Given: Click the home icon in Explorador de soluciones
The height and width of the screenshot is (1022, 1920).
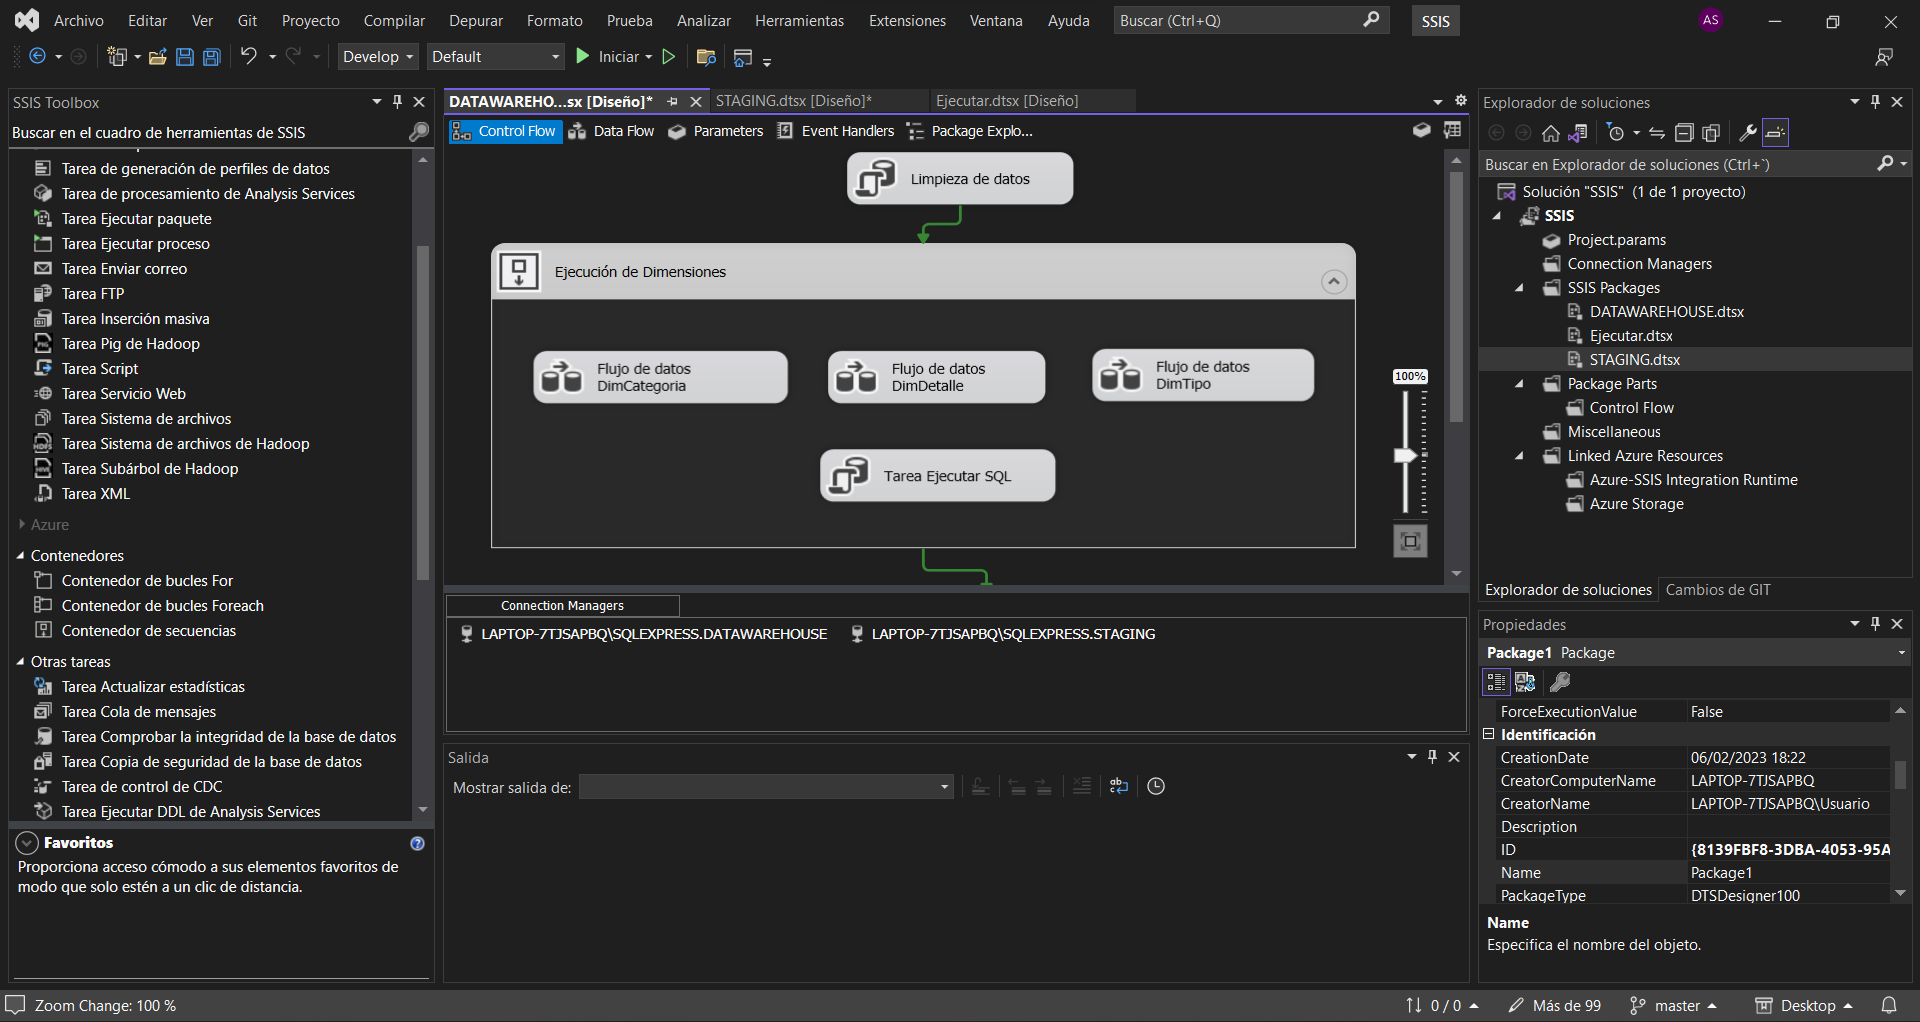Looking at the screenshot, I should tap(1551, 133).
